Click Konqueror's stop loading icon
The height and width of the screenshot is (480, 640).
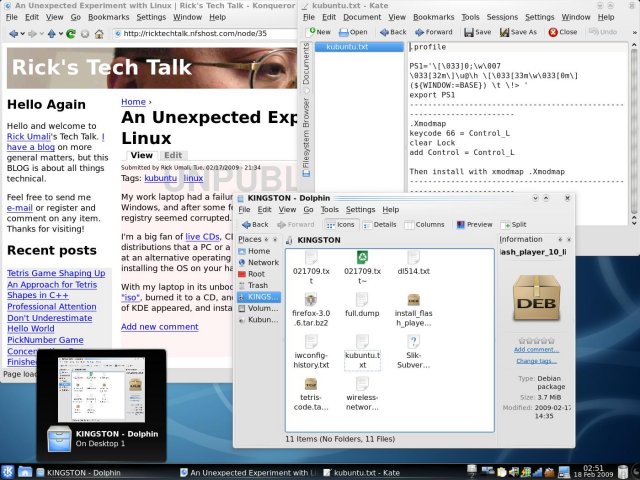[85, 33]
